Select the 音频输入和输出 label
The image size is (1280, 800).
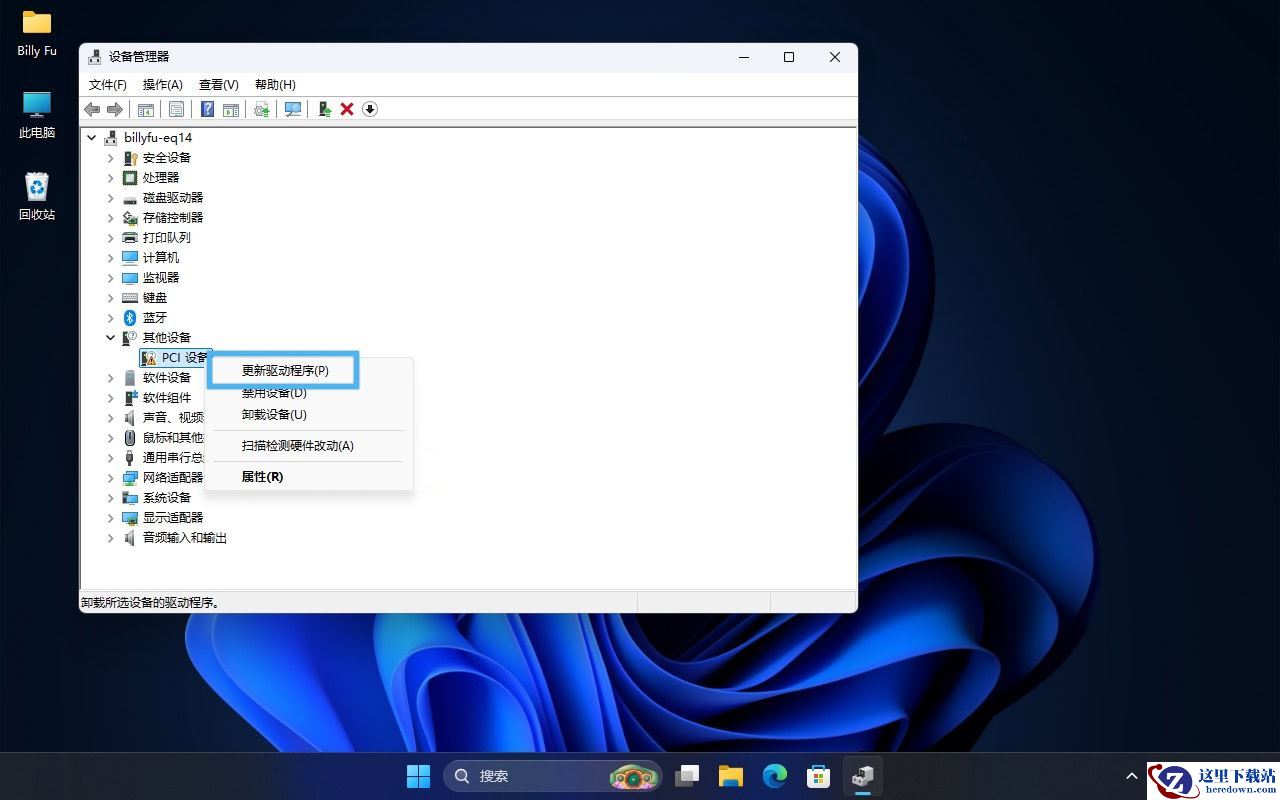coord(185,537)
